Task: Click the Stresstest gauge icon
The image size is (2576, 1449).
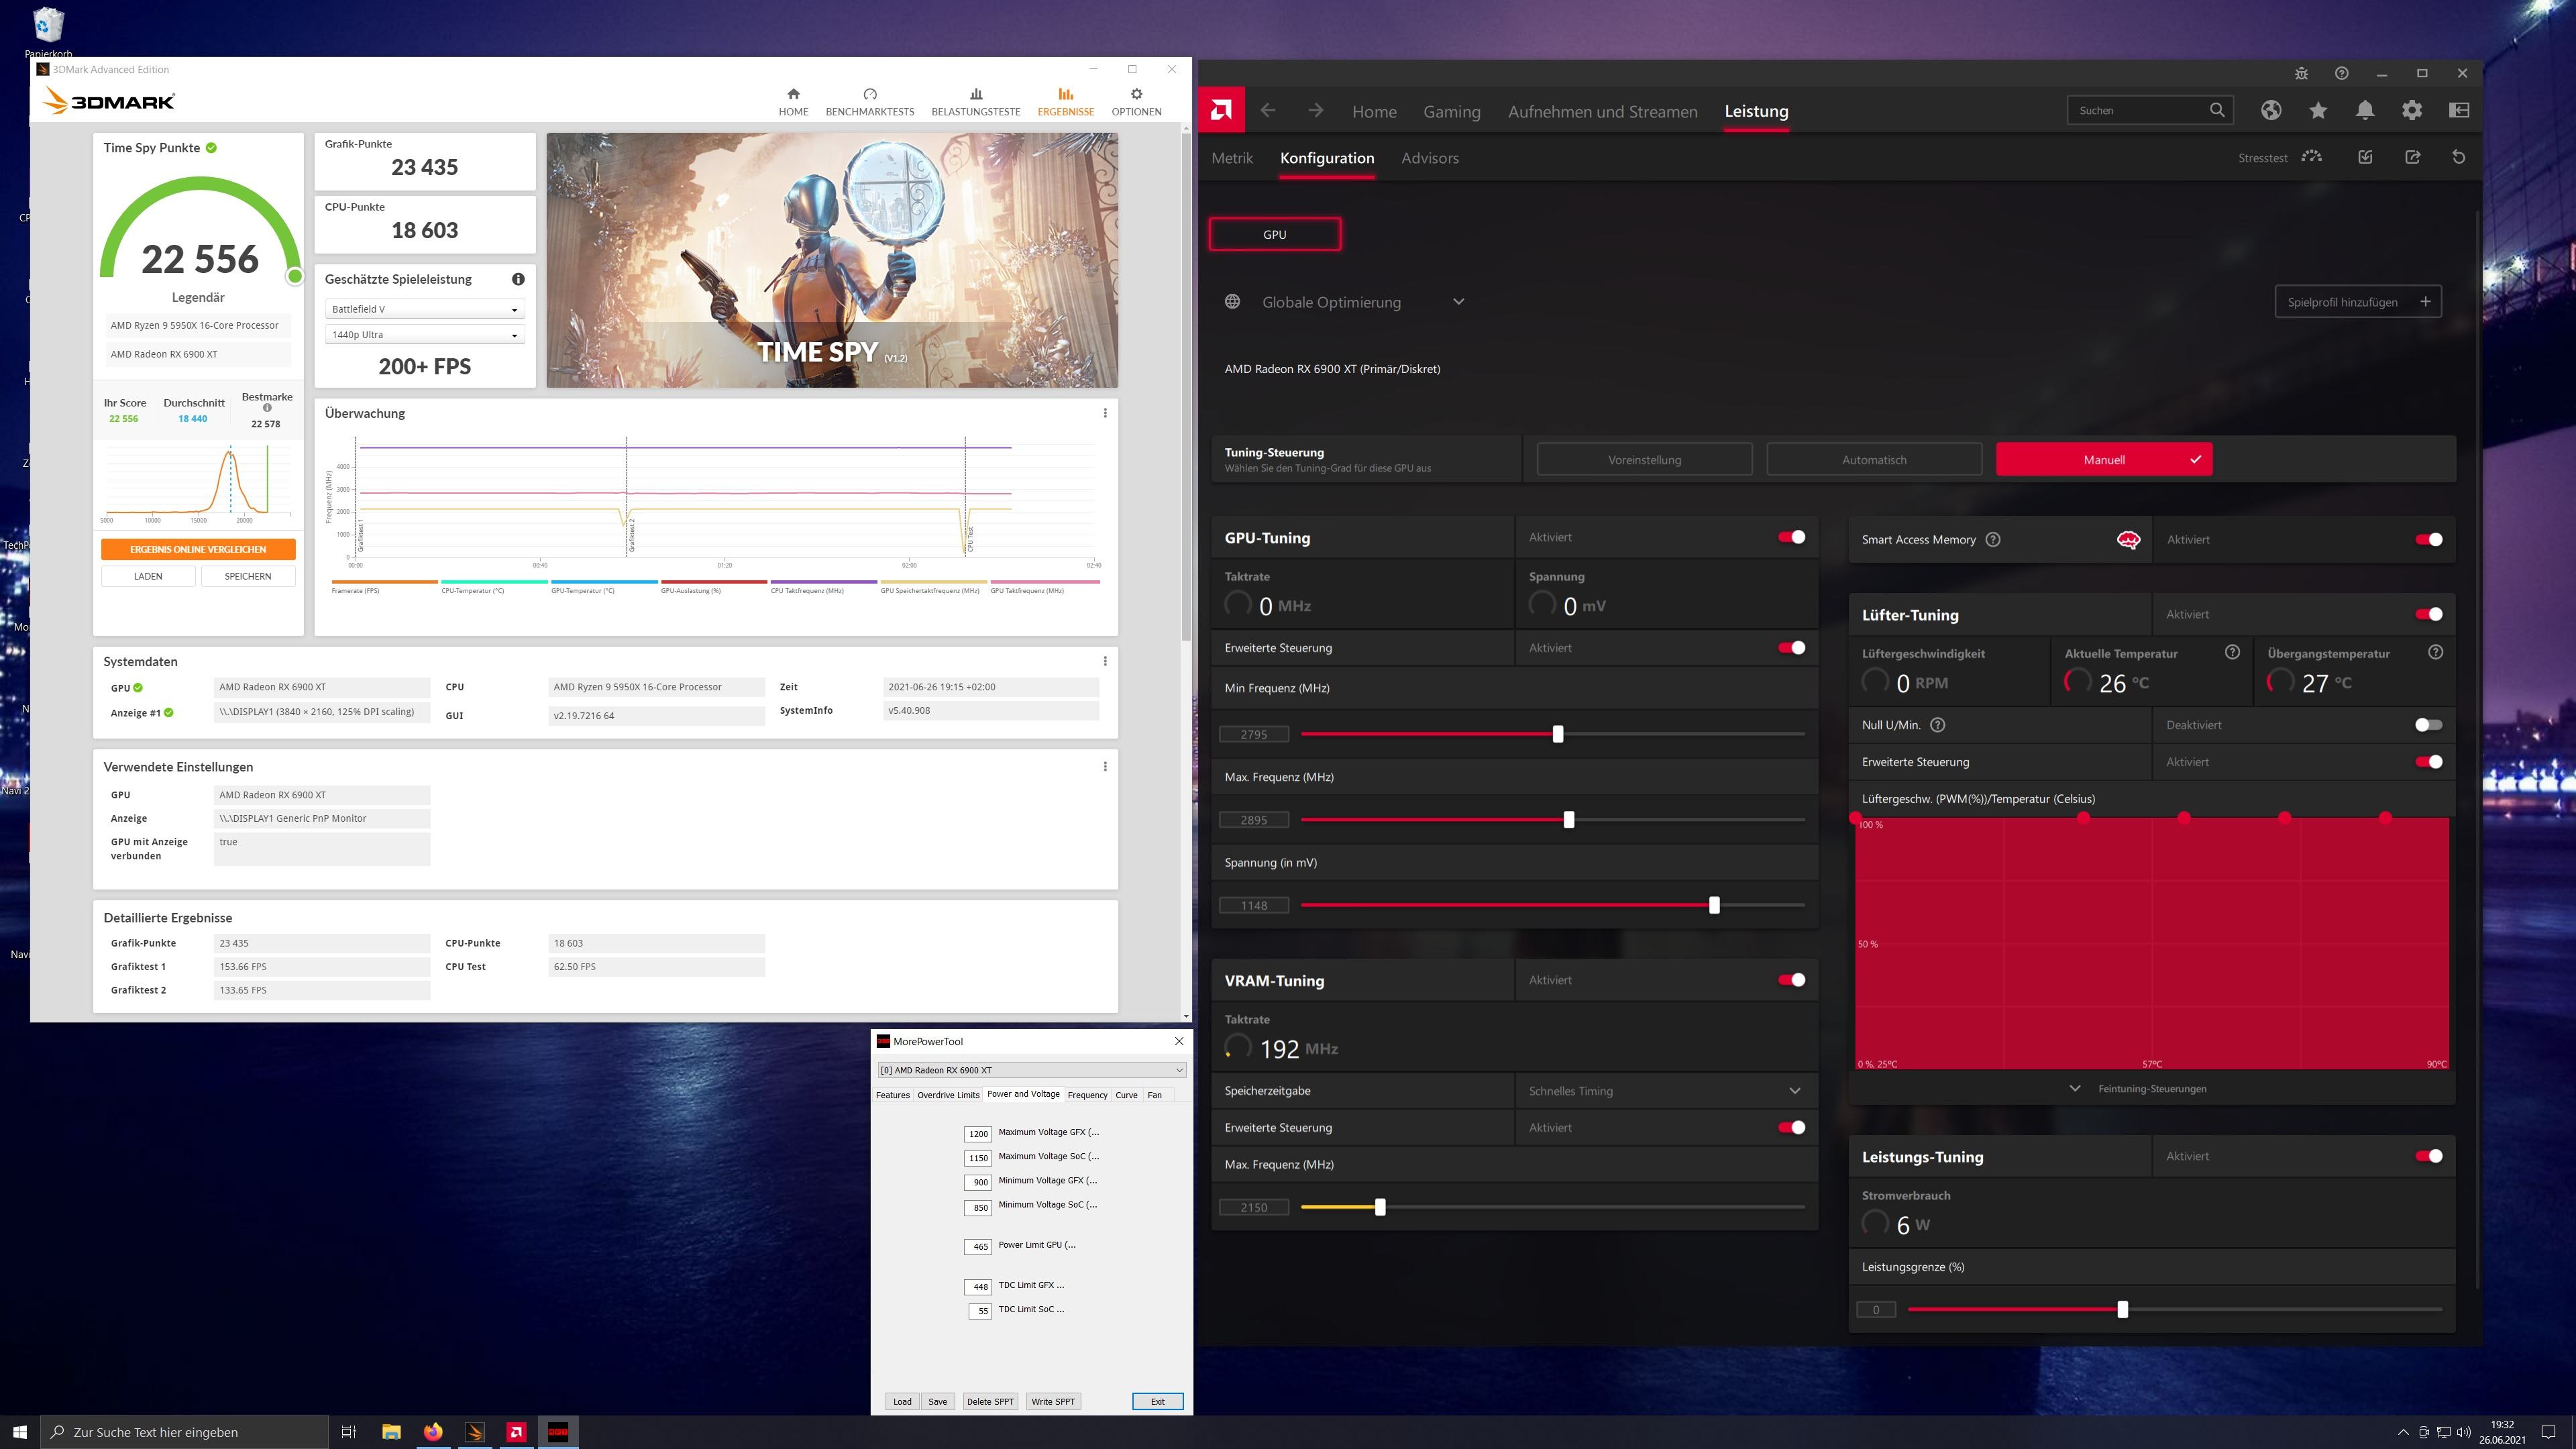Action: 2311,157
